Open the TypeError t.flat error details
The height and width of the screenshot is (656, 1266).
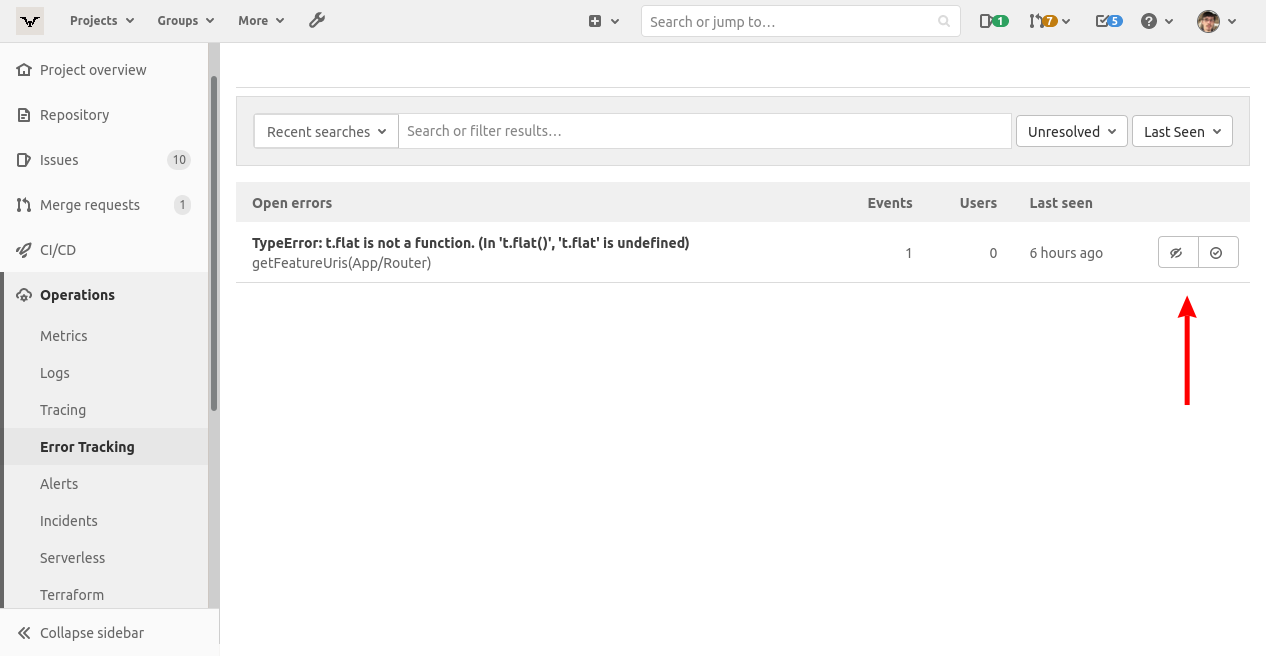tap(470, 242)
